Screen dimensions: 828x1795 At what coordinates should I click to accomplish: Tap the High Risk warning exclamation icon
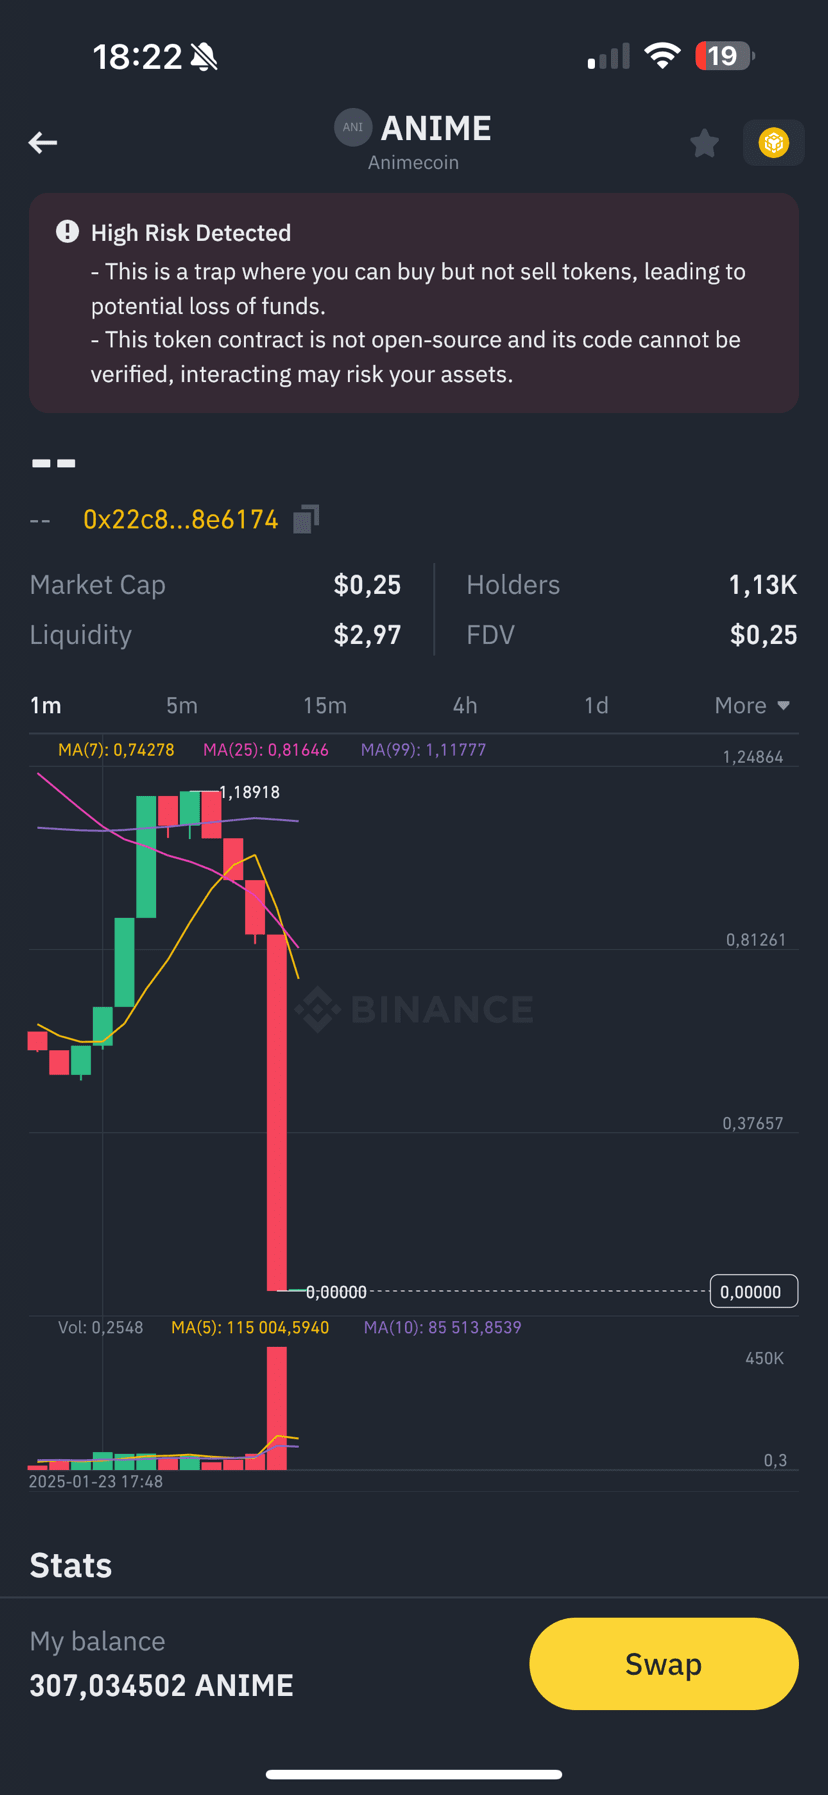[x=67, y=232]
